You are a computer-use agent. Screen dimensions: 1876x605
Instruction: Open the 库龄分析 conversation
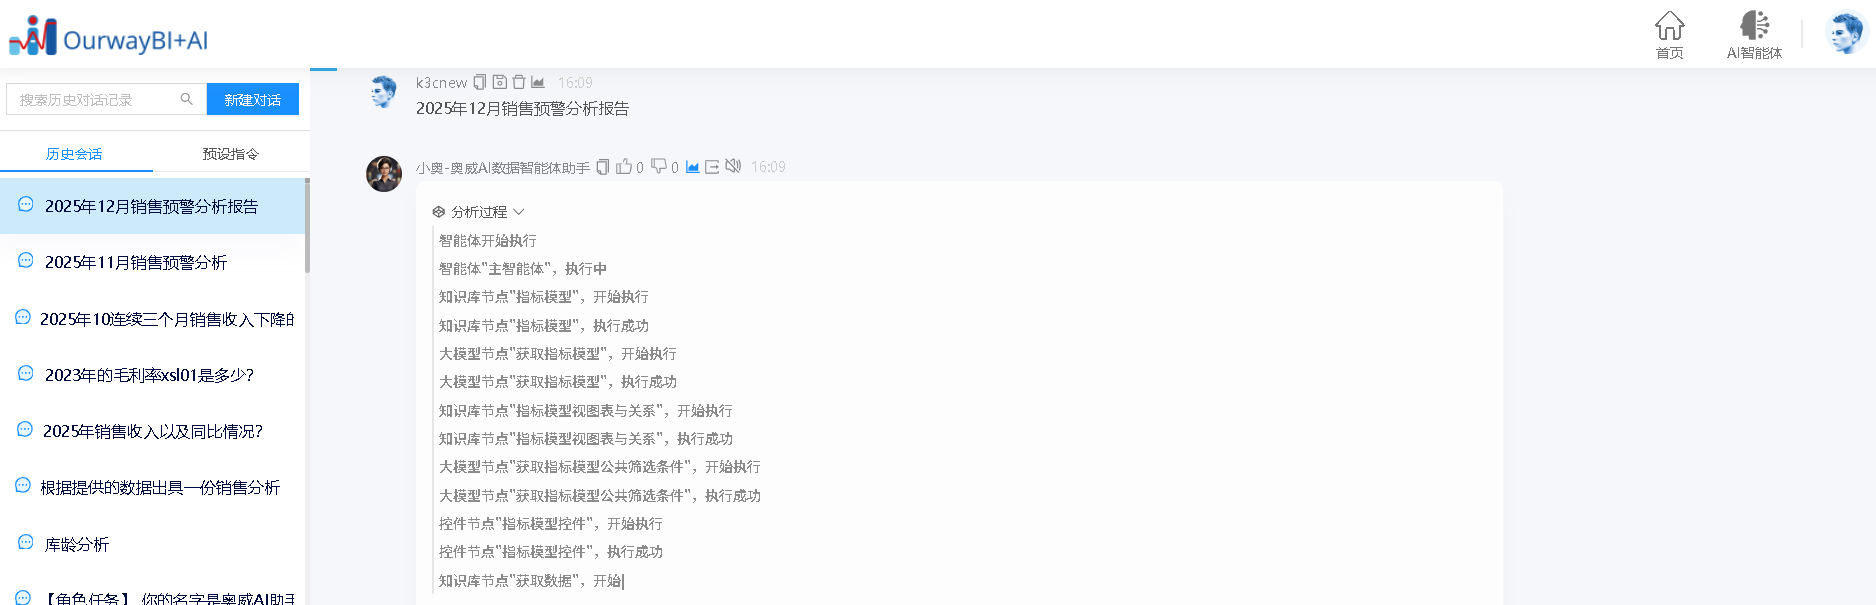[x=77, y=544]
